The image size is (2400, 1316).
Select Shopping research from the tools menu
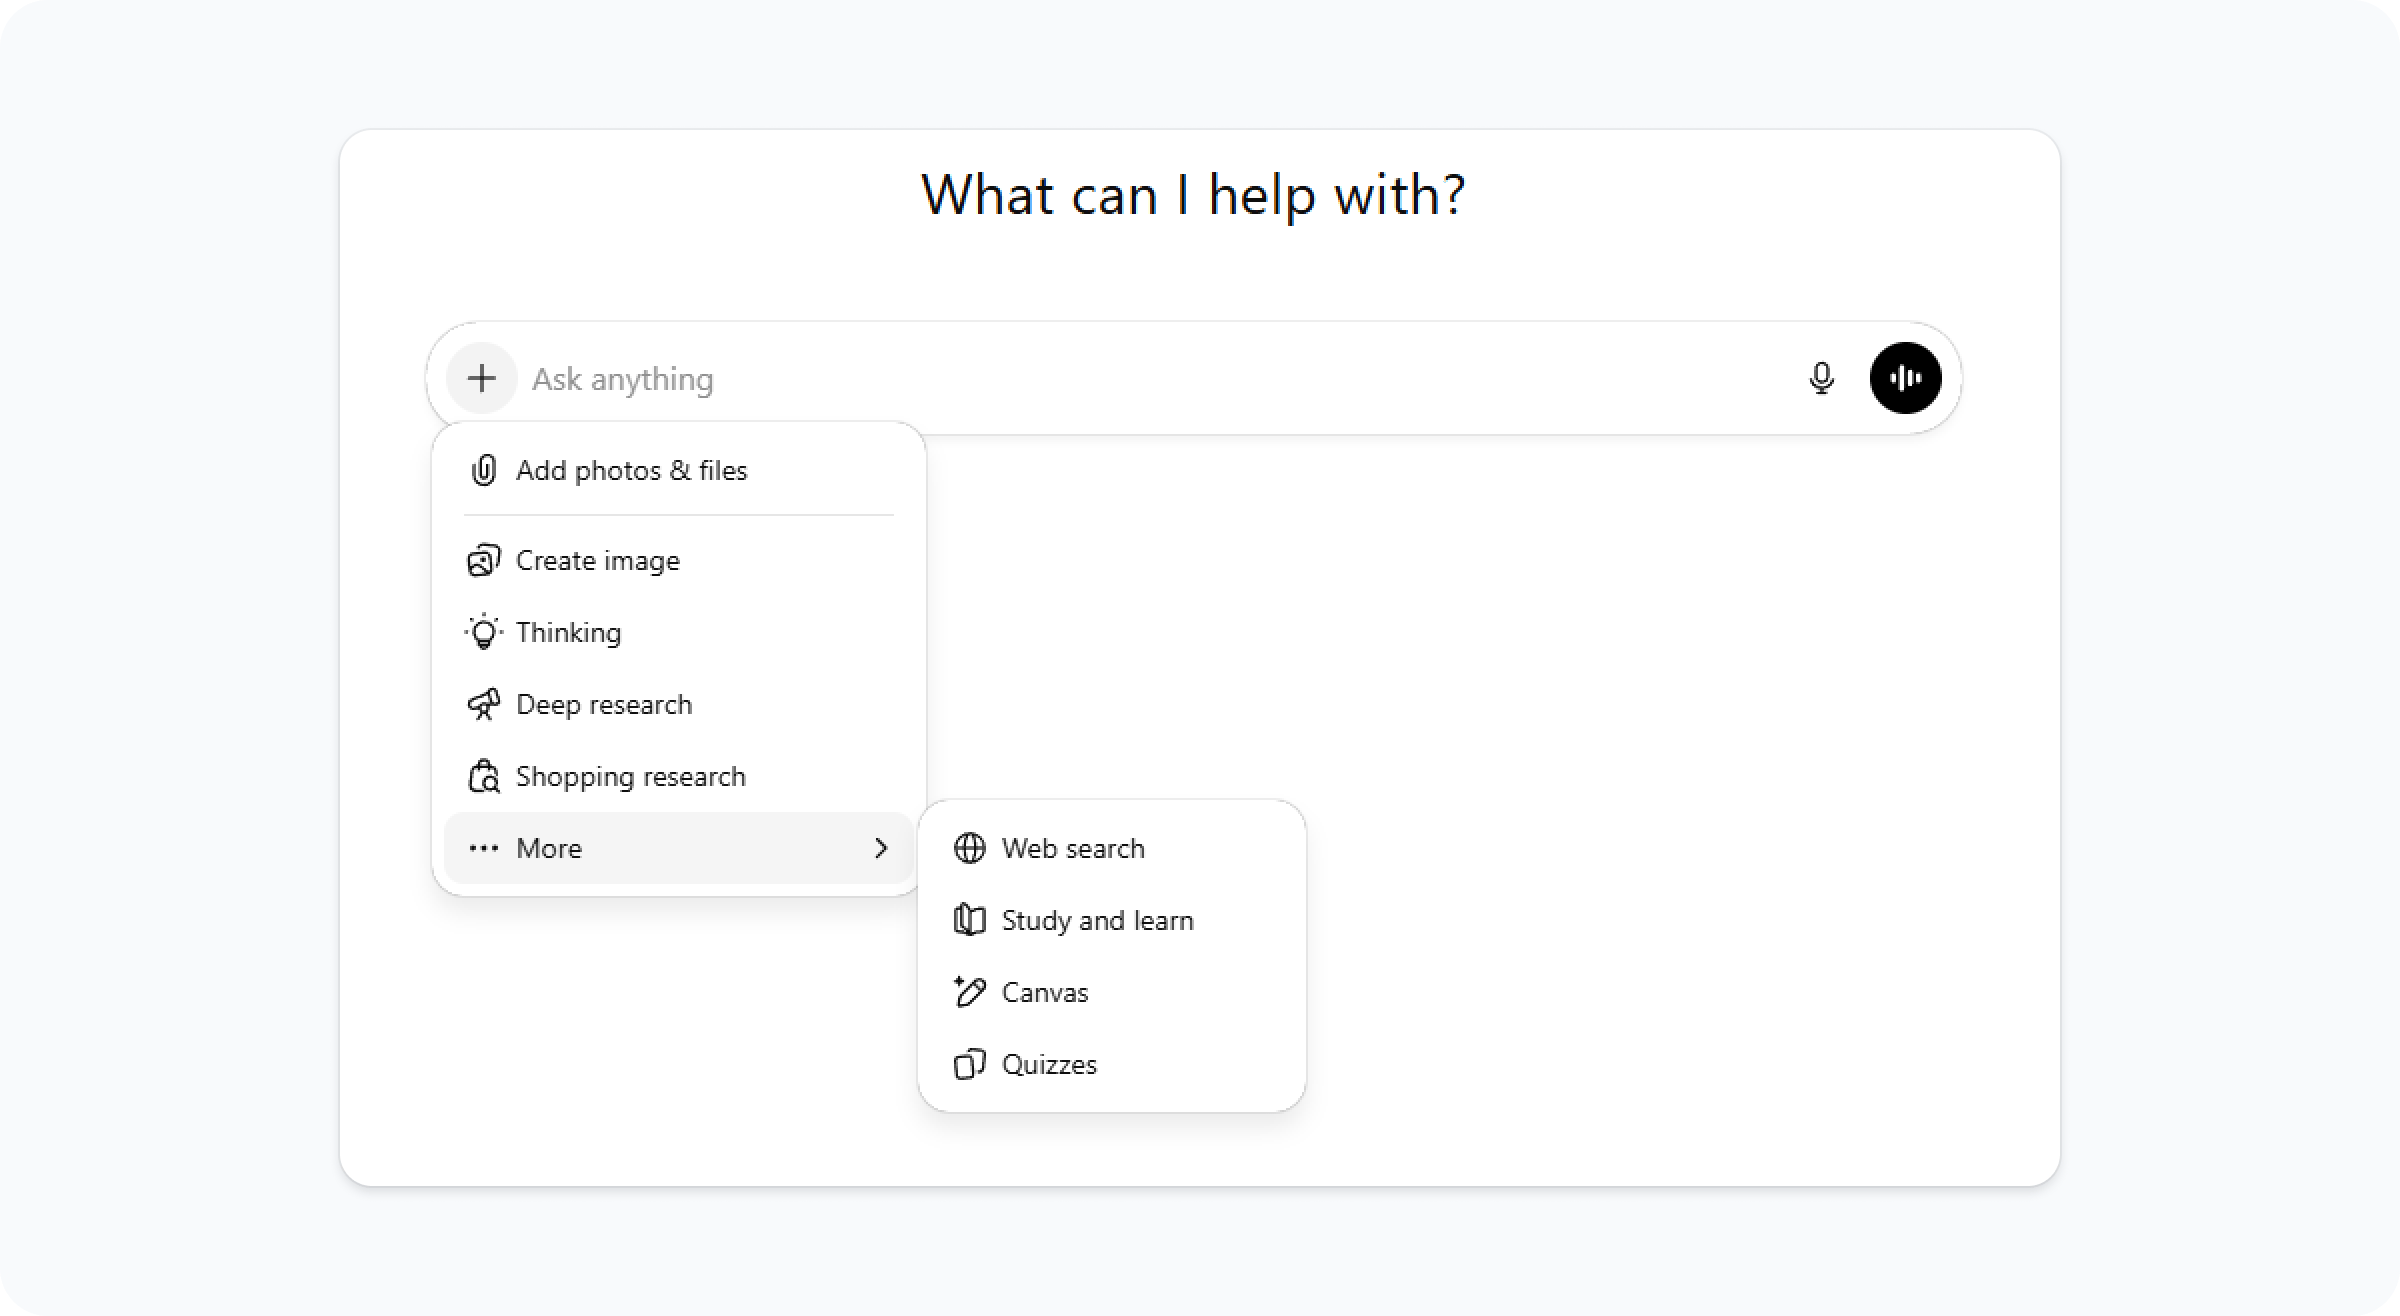click(630, 776)
